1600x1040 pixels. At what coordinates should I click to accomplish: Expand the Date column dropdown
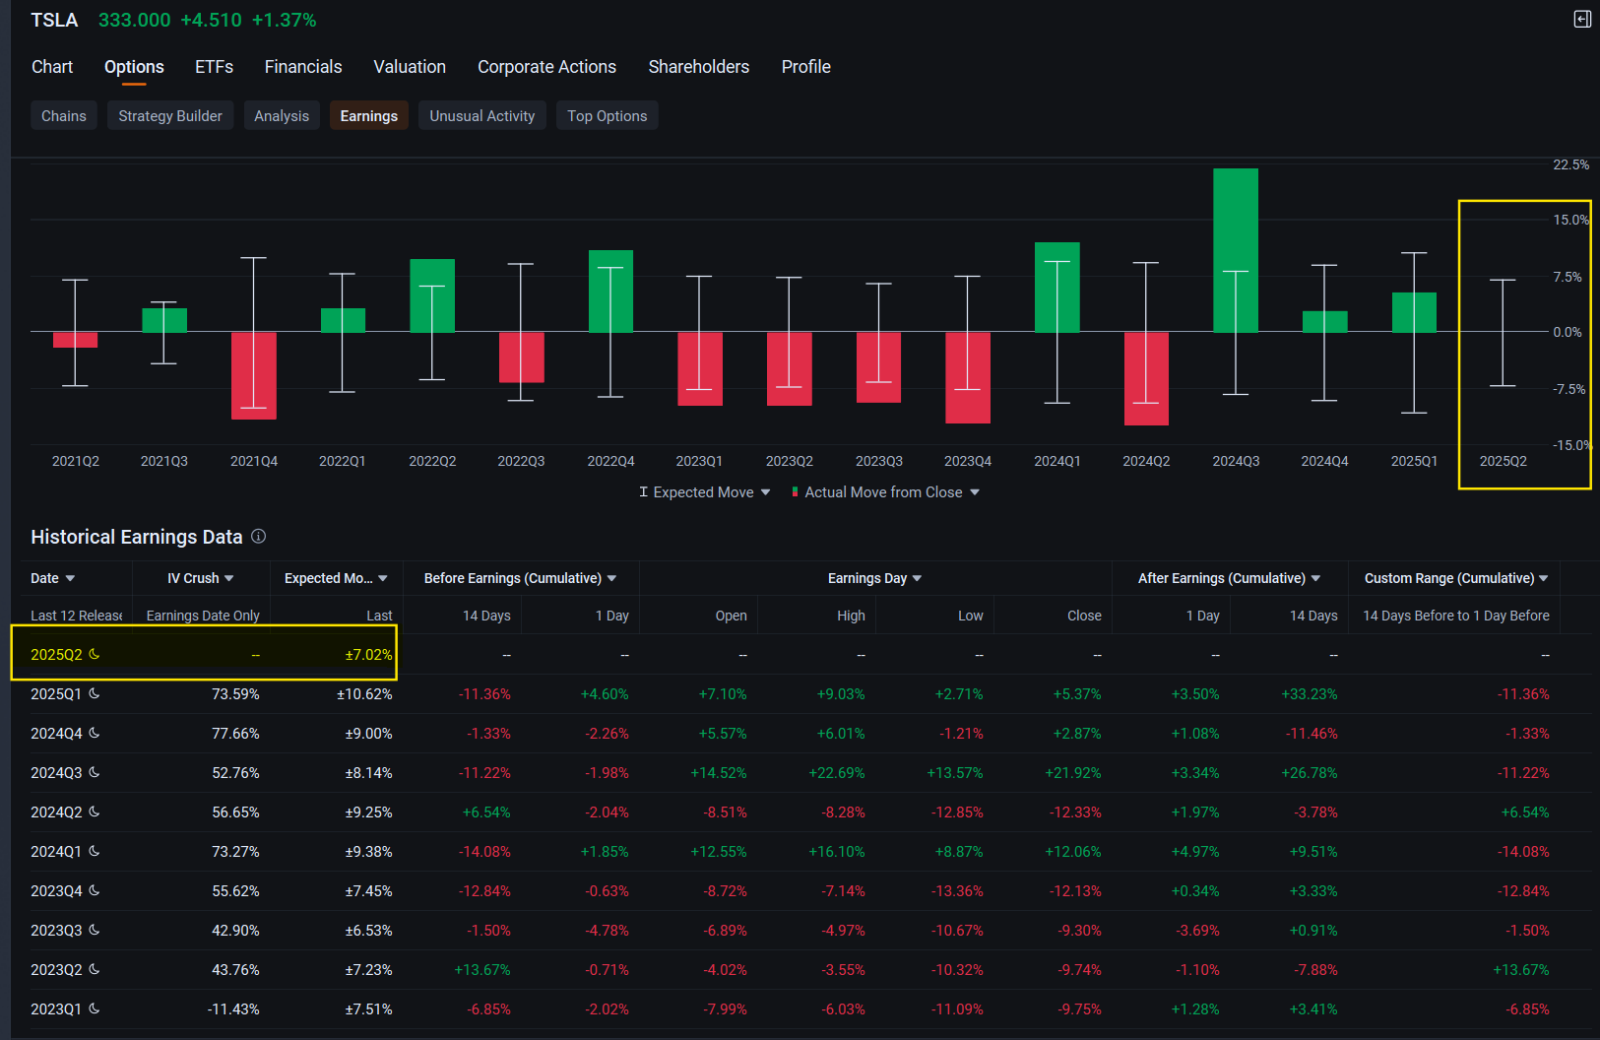70,578
